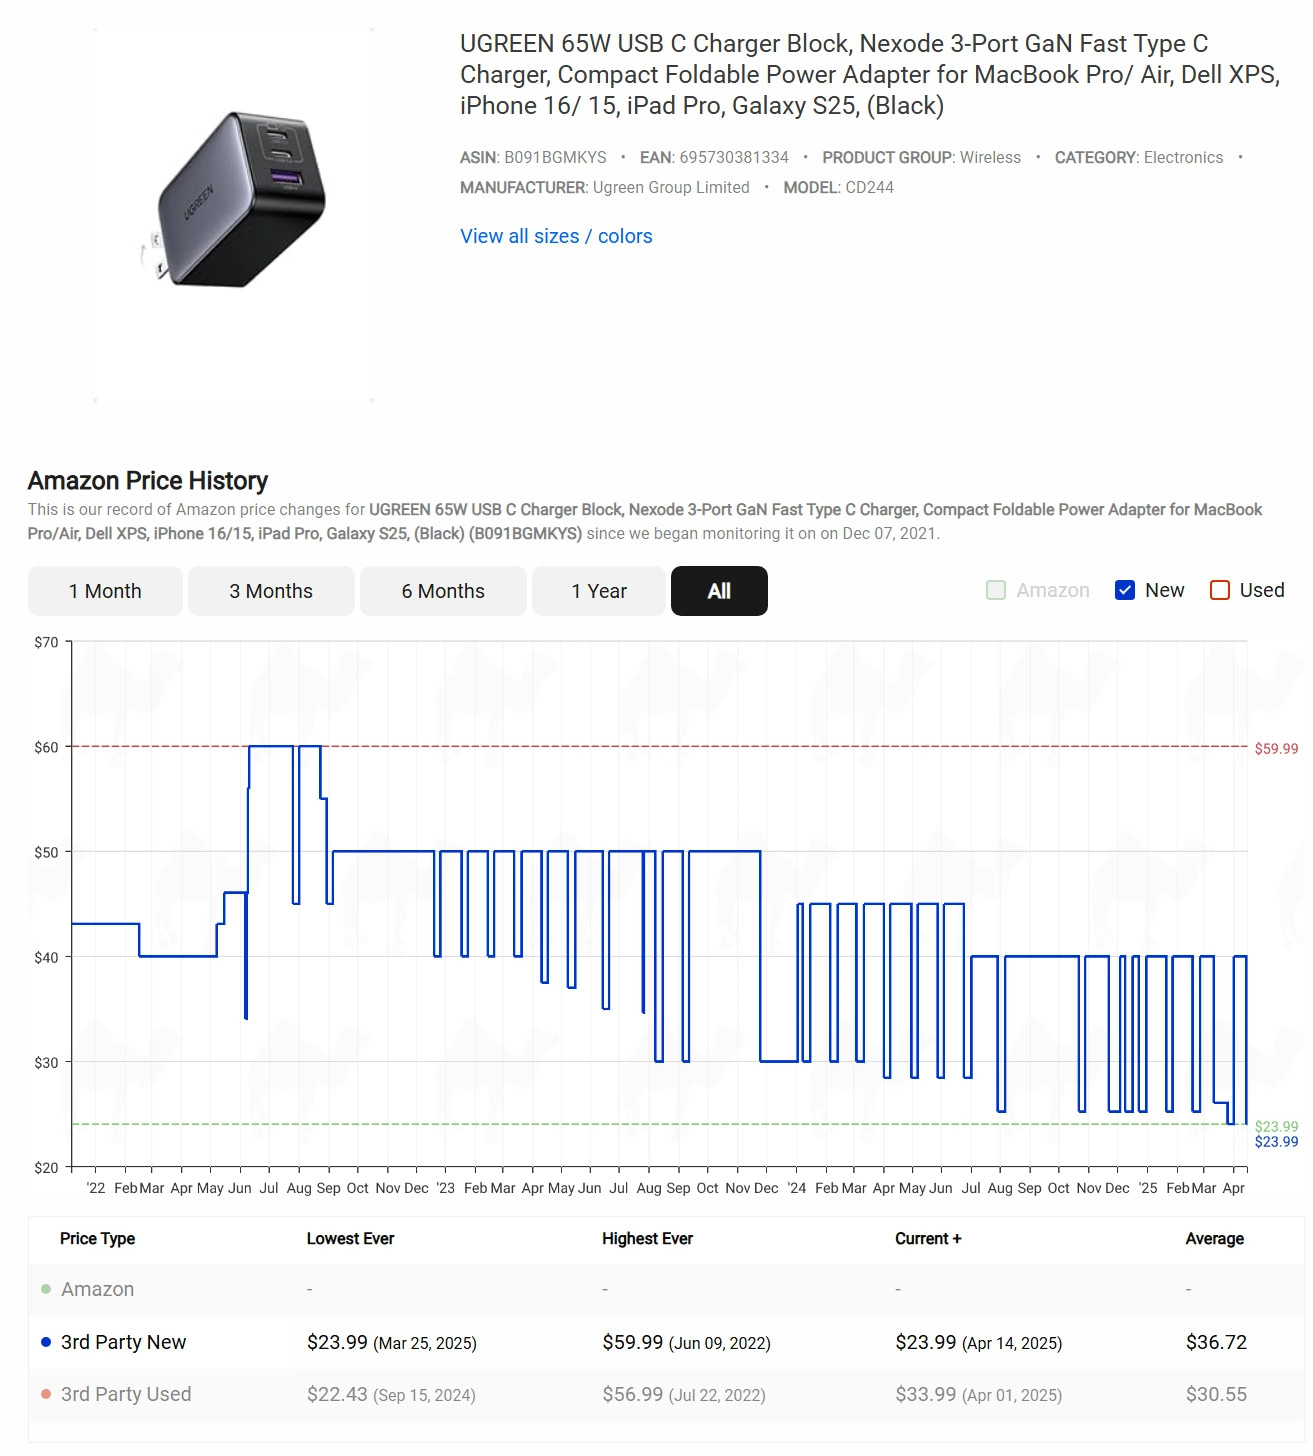Click the green $23.99 lowest price label
The height and width of the screenshot is (1456, 1313).
(1276, 1126)
